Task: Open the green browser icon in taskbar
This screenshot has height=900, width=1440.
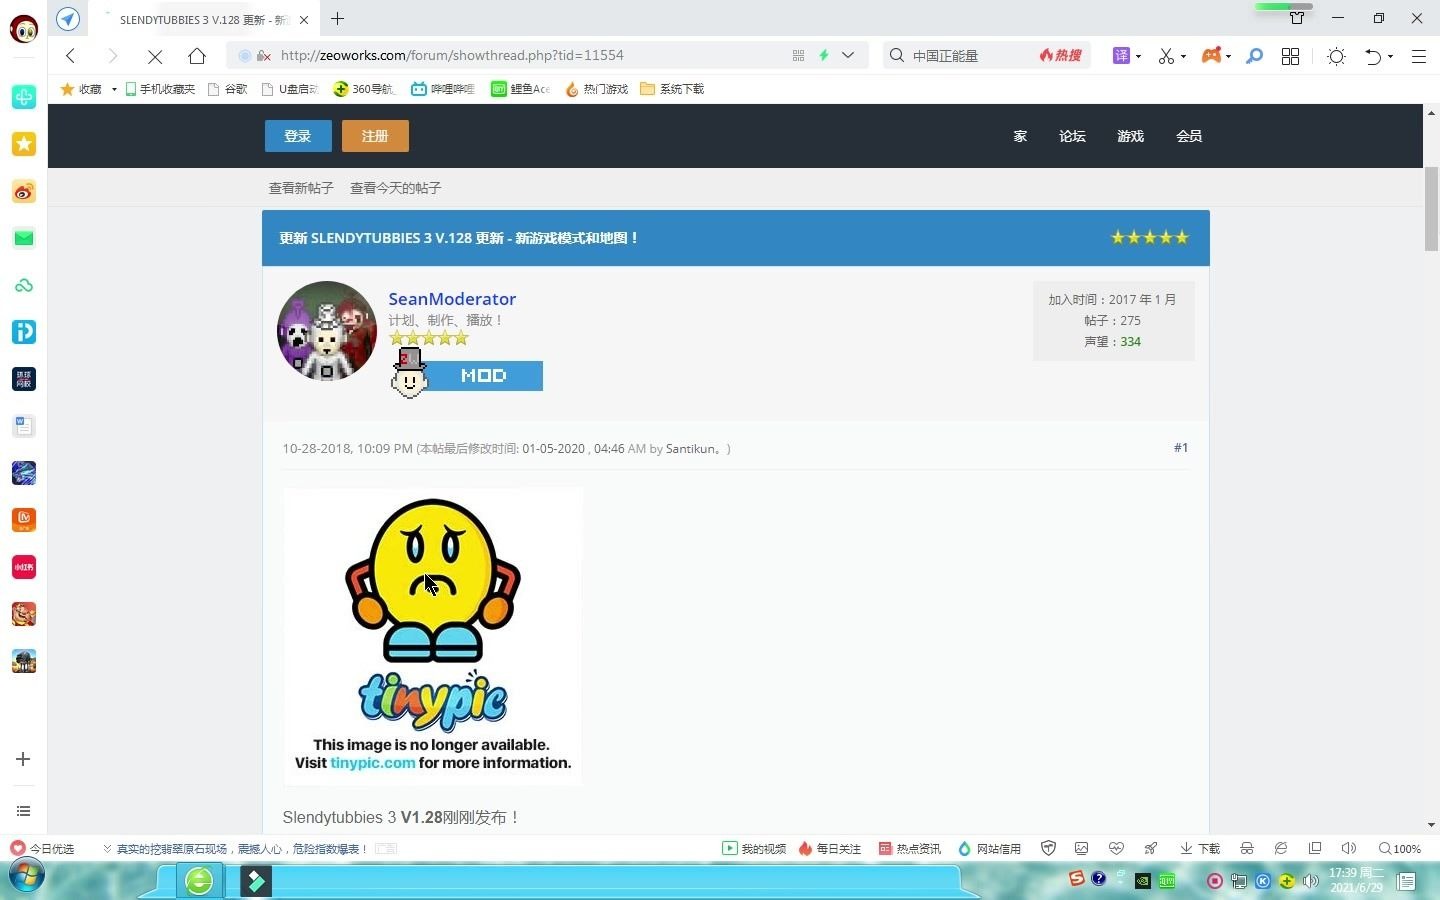Action: [x=199, y=881]
